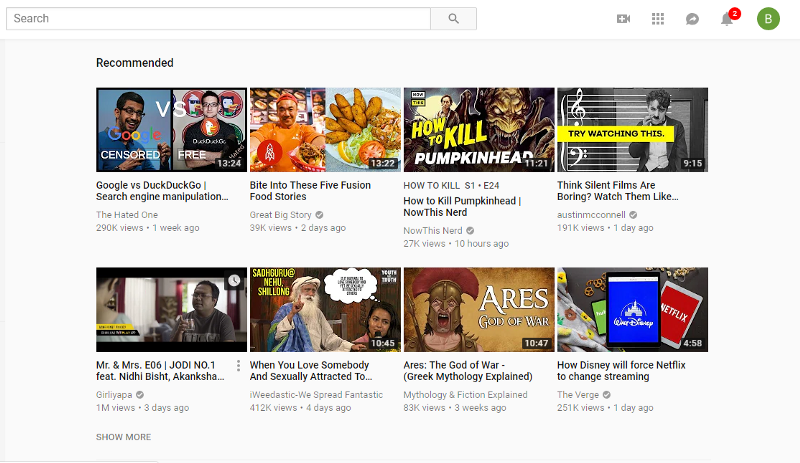
Task: Visit The Verge channel
Action: [578, 395]
